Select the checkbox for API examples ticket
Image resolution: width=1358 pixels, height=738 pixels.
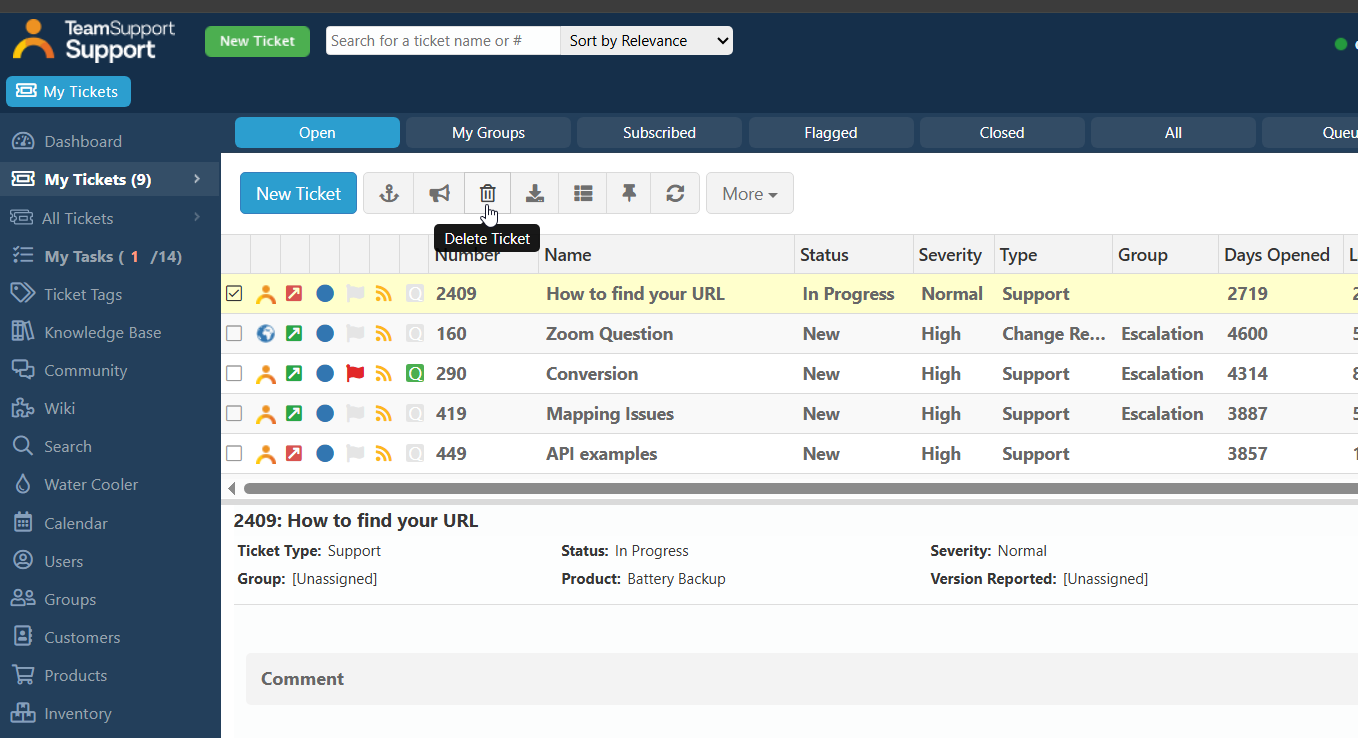[x=234, y=454]
